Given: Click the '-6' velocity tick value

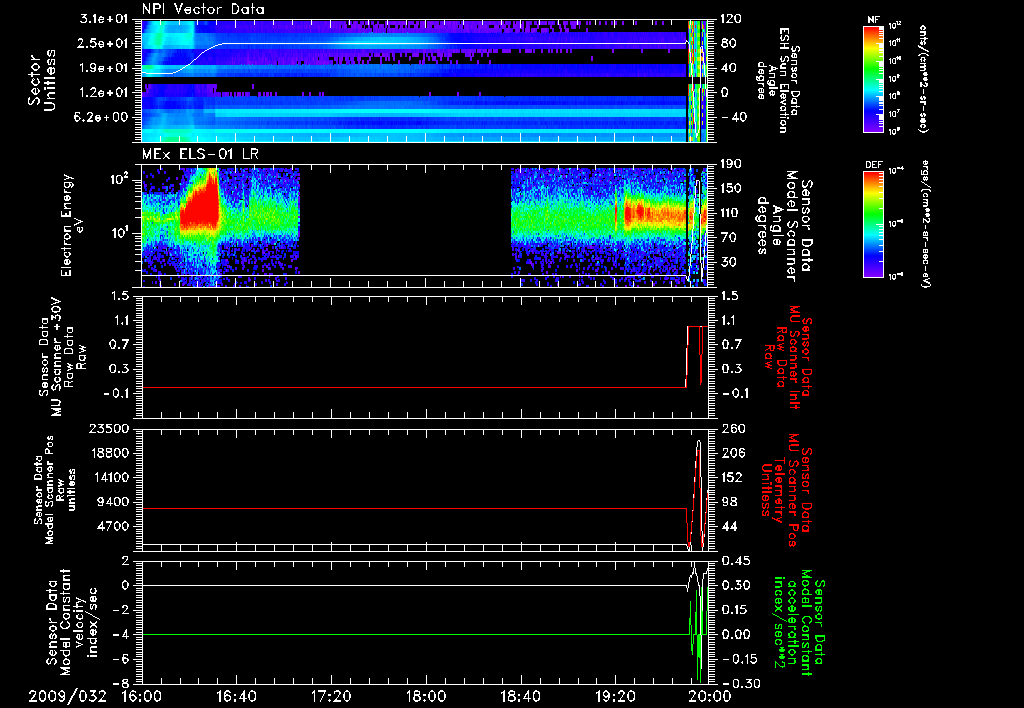Looking at the screenshot, I should (x=121, y=659).
